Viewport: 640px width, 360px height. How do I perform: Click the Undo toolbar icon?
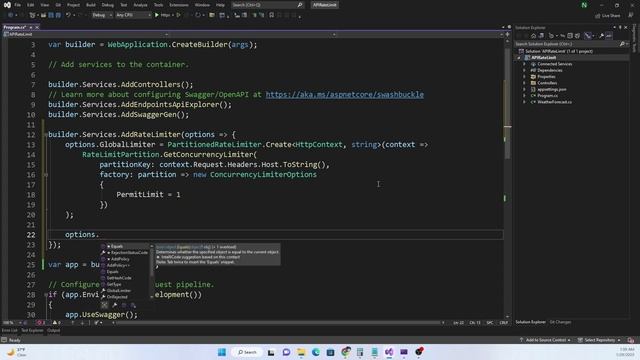(x=68, y=15)
